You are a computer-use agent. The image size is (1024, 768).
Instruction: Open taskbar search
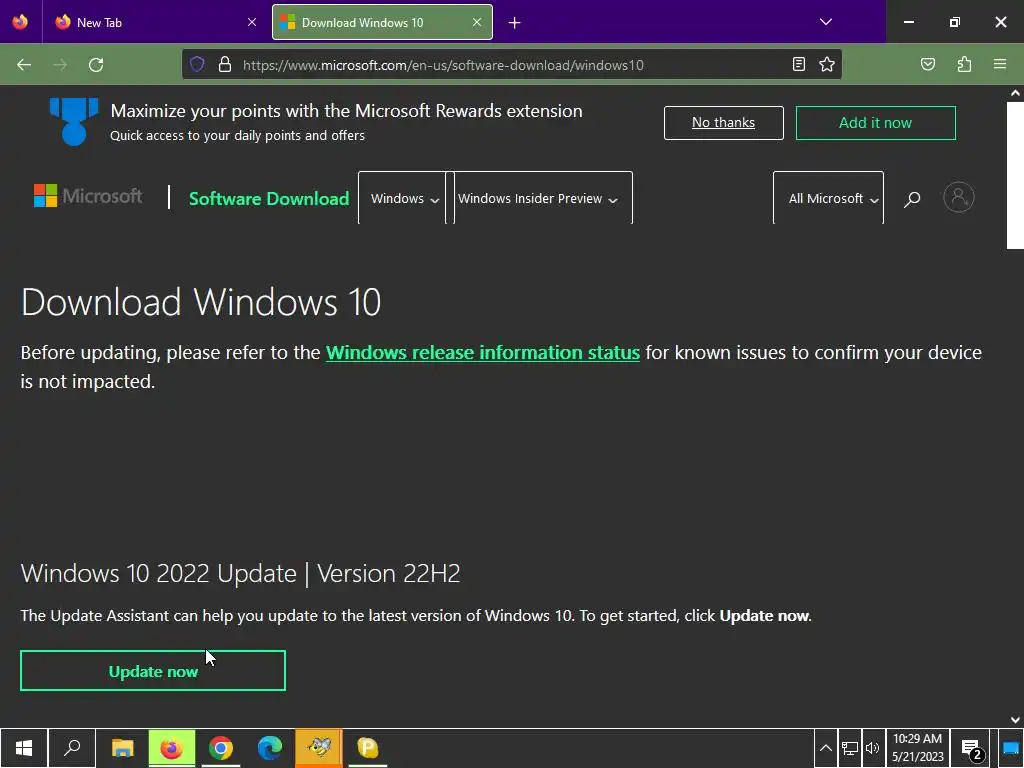[x=72, y=748]
